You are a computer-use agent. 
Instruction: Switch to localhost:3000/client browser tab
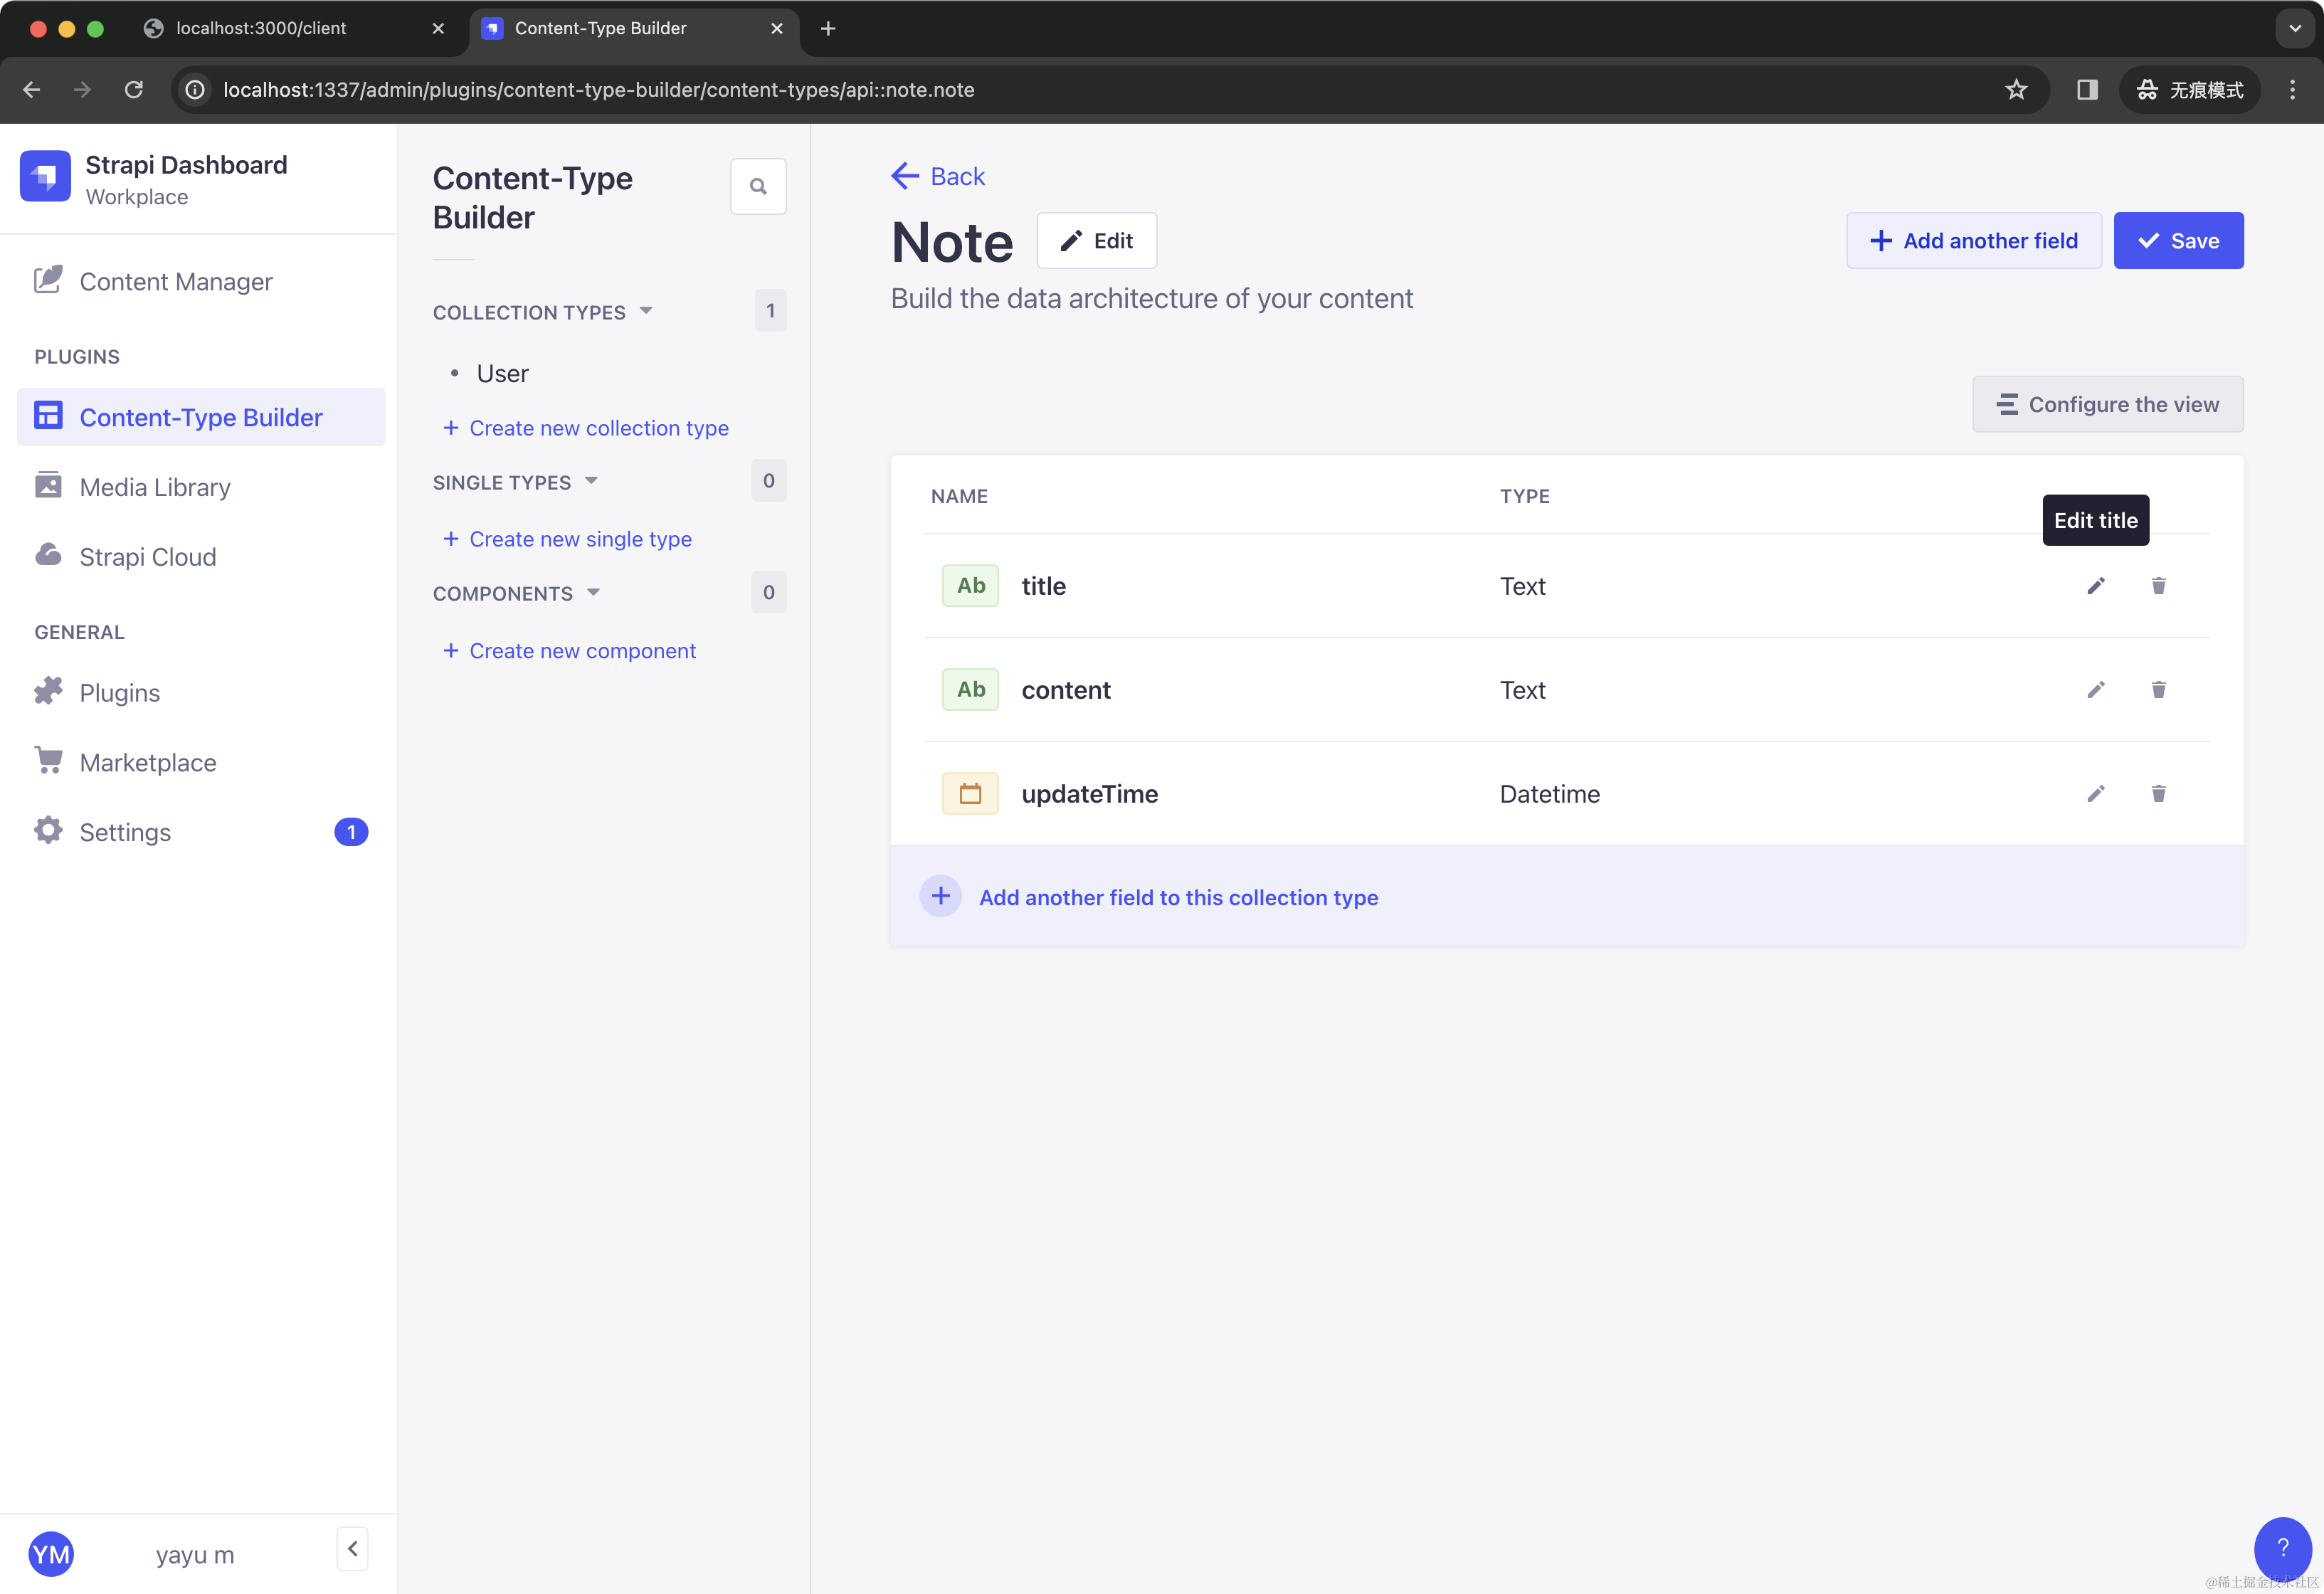(x=261, y=28)
